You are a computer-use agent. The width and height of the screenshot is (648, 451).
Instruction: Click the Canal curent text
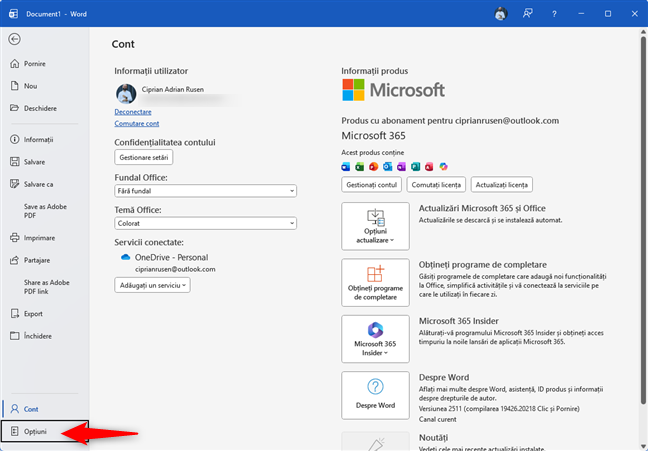pos(438,419)
